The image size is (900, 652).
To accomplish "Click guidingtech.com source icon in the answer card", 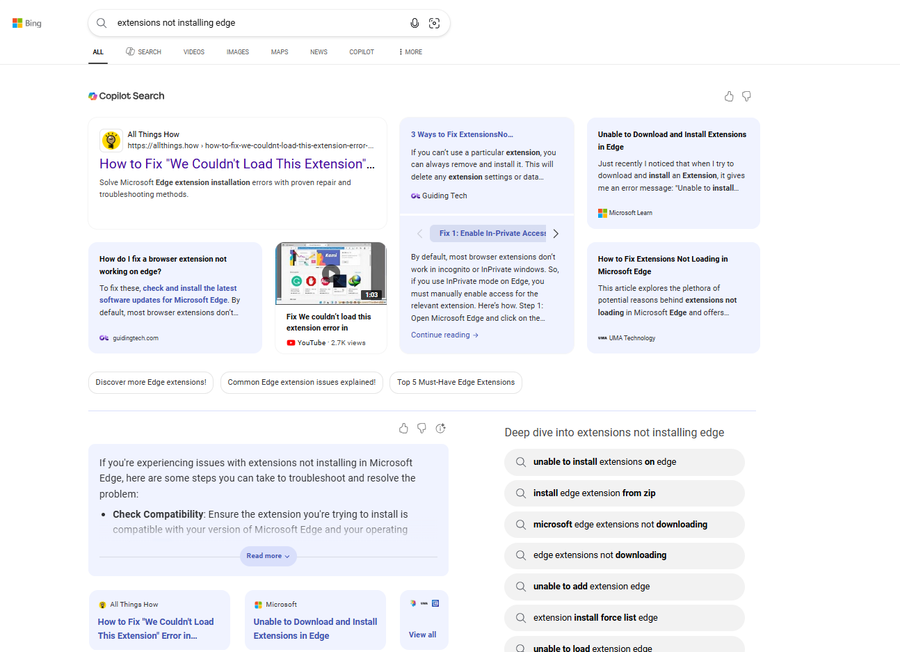I will (104, 338).
